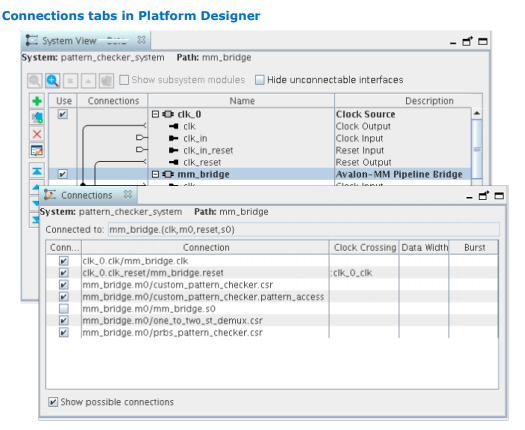Screen dimensions: 525x430
Task: Click the edit parameters icon in left sidebar
Action: pyautogui.click(x=37, y=151)
